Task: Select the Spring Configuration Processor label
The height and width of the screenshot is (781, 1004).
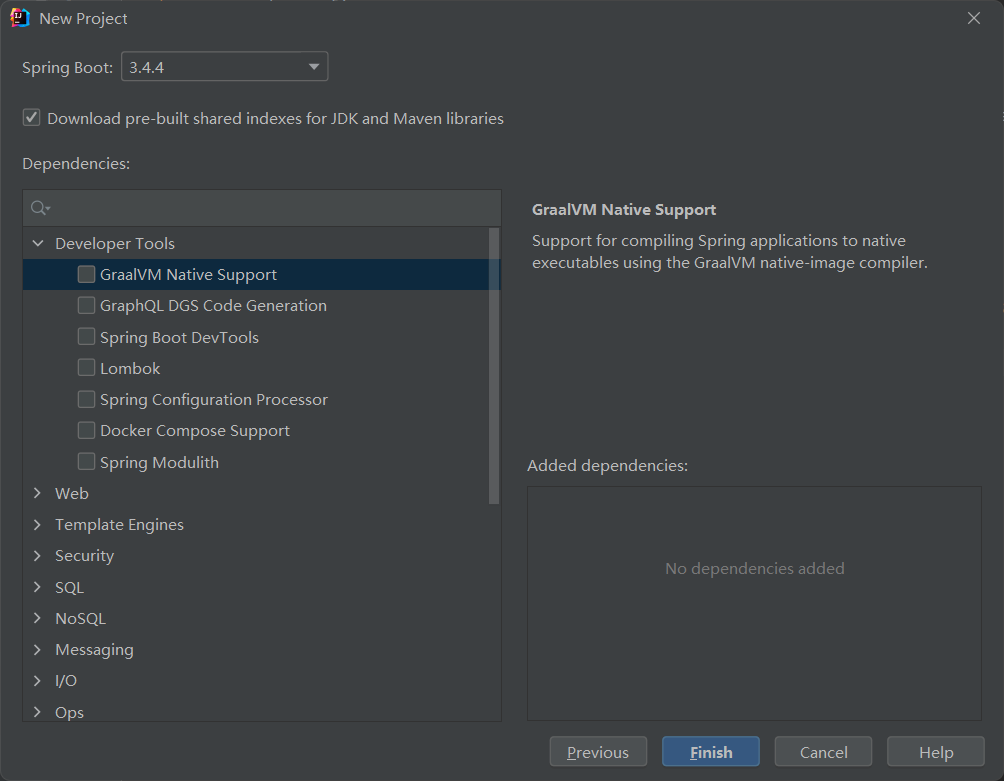Action: (214, 399)
